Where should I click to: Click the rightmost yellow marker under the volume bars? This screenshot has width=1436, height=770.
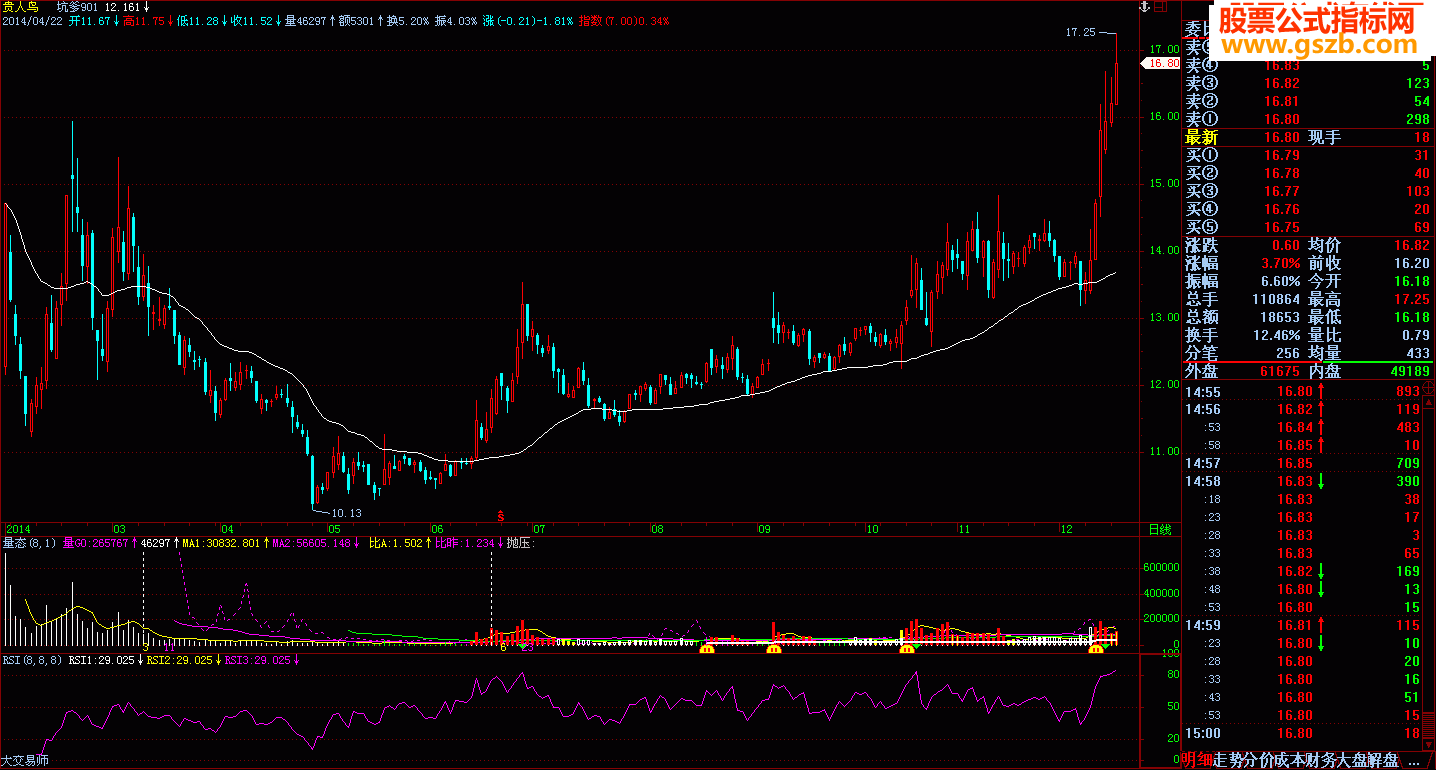click(x=1097, y=651)
